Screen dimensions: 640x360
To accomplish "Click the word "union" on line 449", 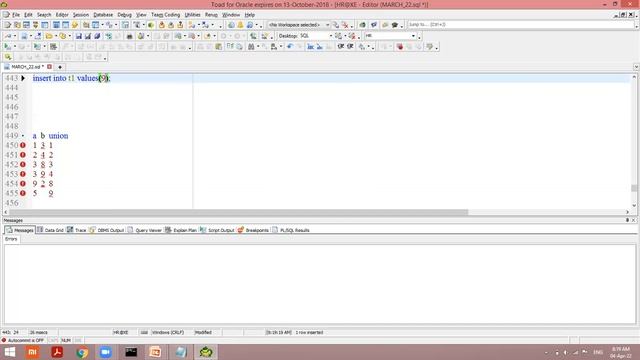I will click(x=58, y=136).
